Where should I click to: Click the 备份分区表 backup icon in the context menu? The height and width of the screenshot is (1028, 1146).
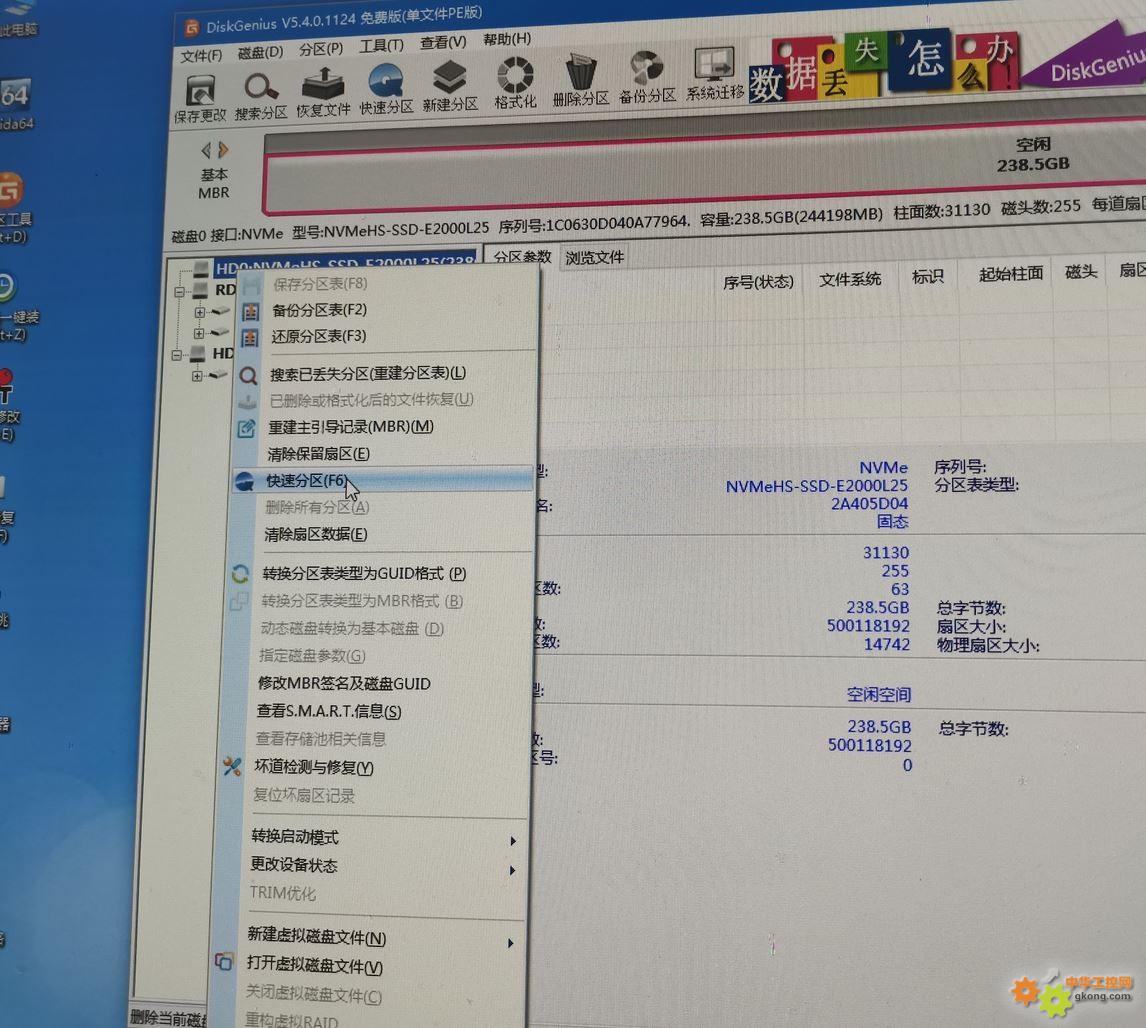[251, 312]
